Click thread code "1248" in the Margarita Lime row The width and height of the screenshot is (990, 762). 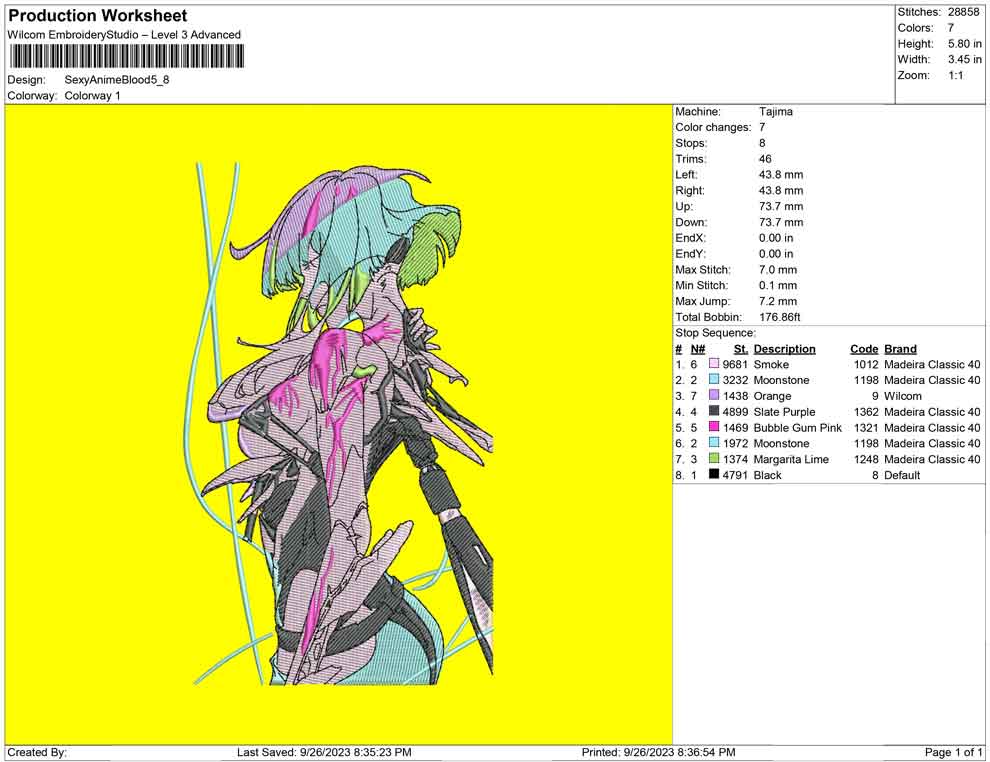pyautogui.click(x=866, y=459)
